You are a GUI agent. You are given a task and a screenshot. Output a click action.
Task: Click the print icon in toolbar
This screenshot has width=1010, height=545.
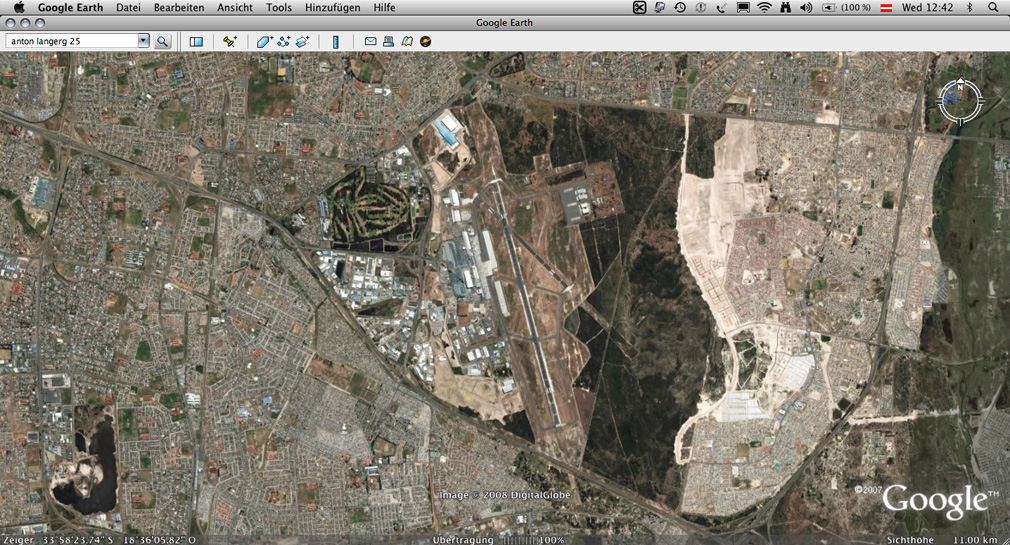[x=388, y=42]
